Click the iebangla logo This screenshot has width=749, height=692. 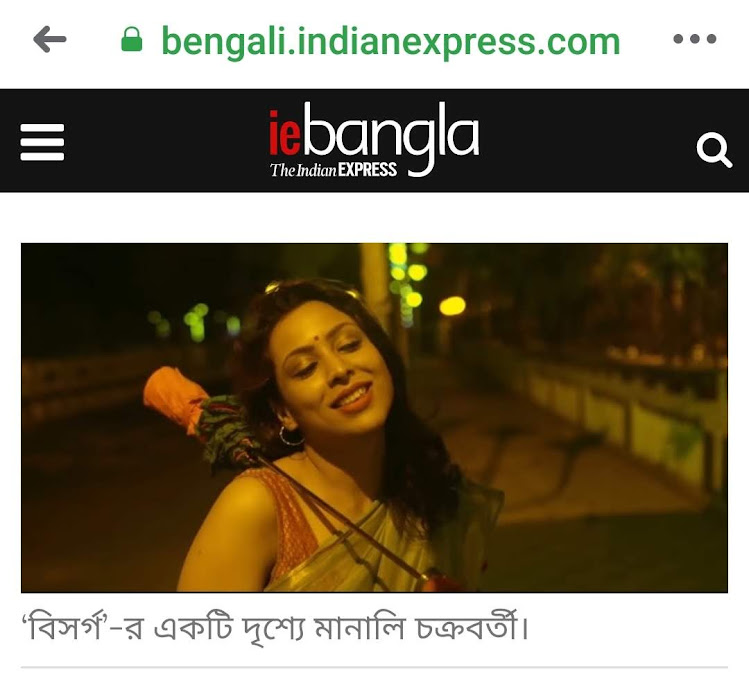point(374,139)
